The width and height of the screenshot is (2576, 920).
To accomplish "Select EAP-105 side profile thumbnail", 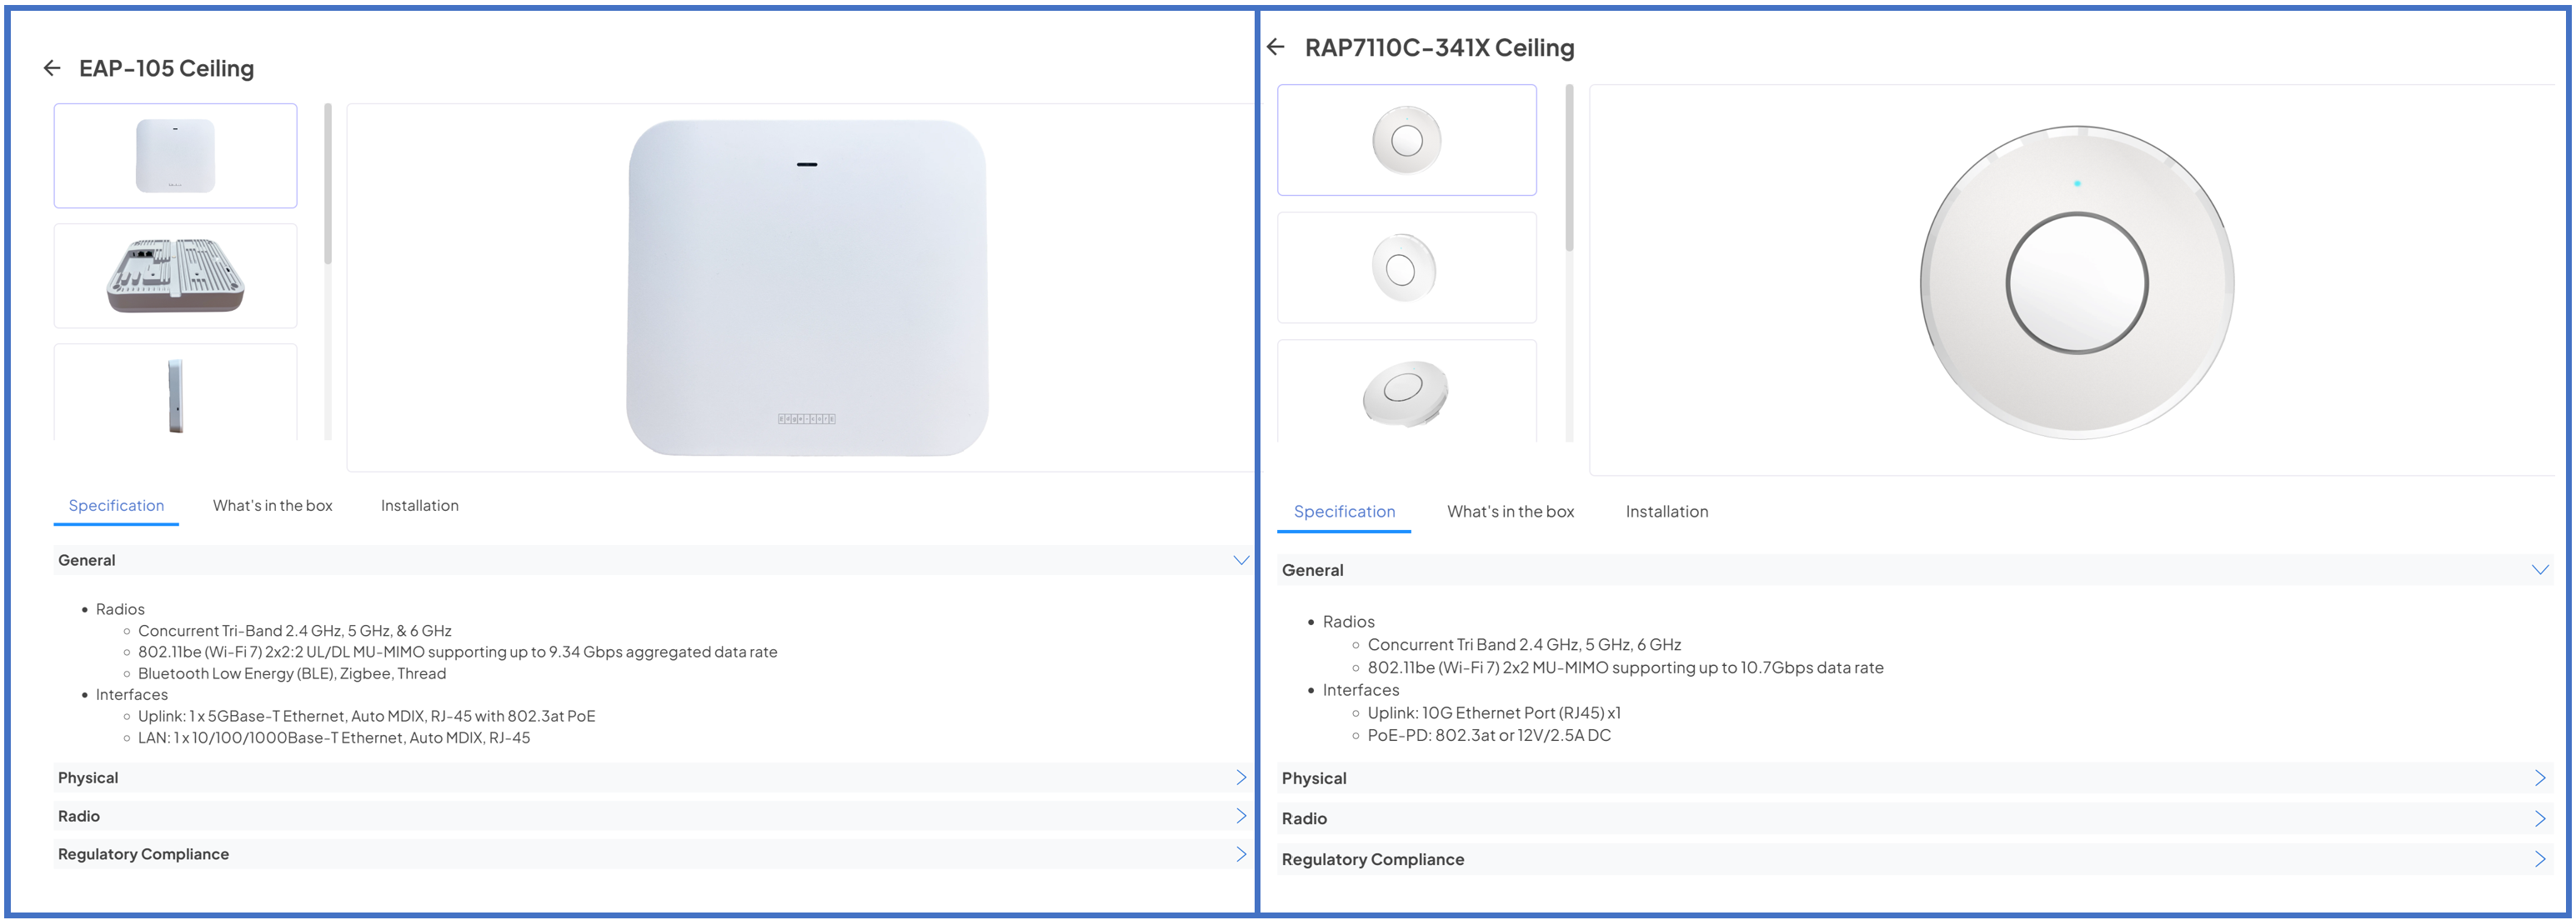I will [x=175, y=395].
